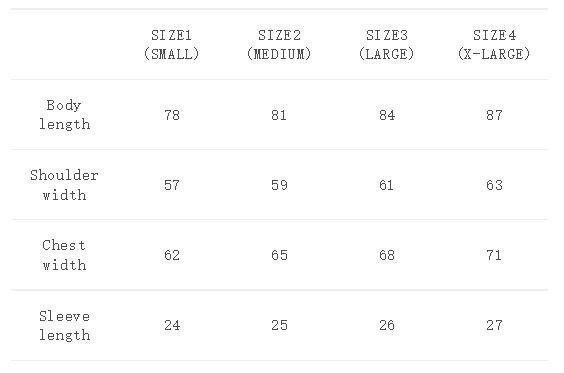Click the body length value 78

tap(172, 115)
